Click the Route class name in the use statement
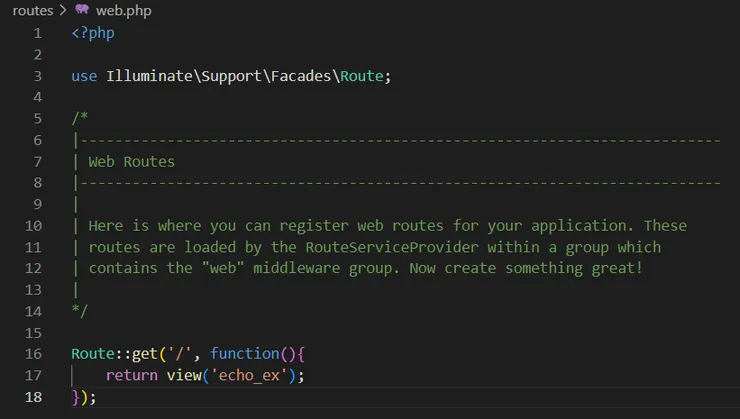Screen dimensions: 740x419 360,76
